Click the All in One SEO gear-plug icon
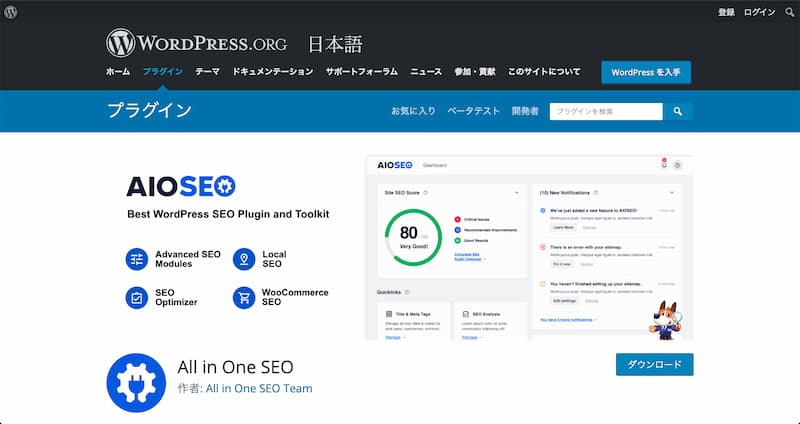Viewport: 800px width, 424px height. [x=136, y=383]
